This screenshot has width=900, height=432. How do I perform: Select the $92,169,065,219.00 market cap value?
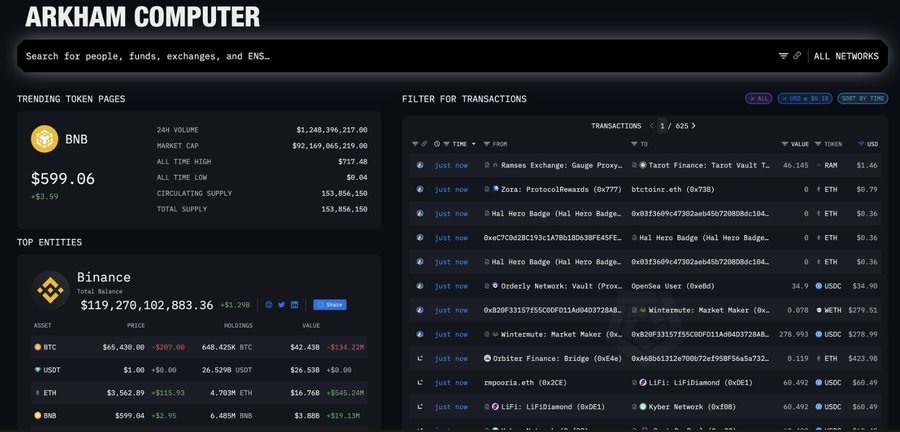point(330,146)
